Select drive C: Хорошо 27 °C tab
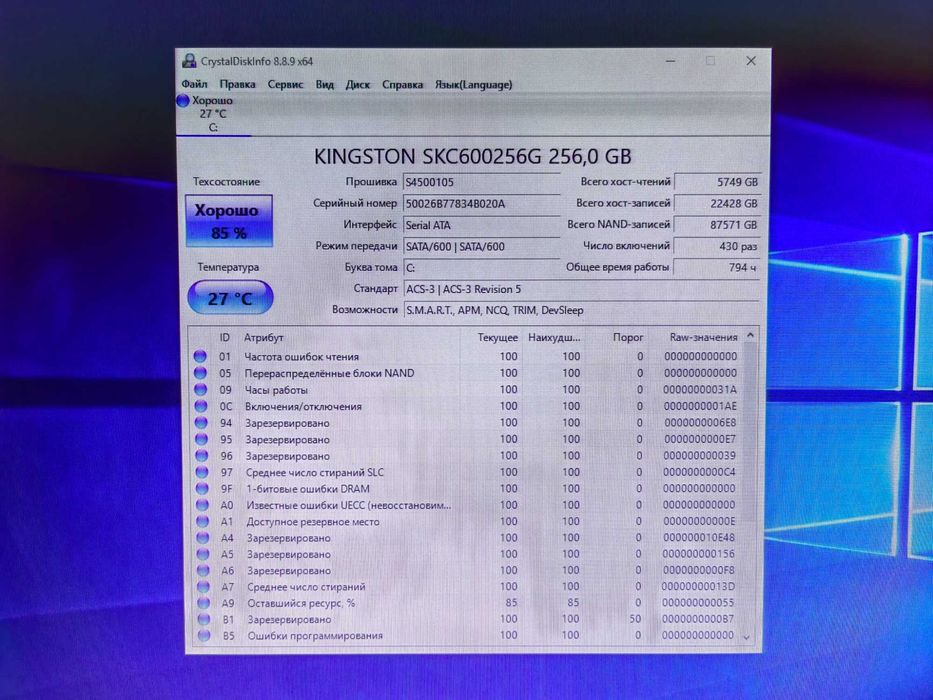 tap(213, 114)
